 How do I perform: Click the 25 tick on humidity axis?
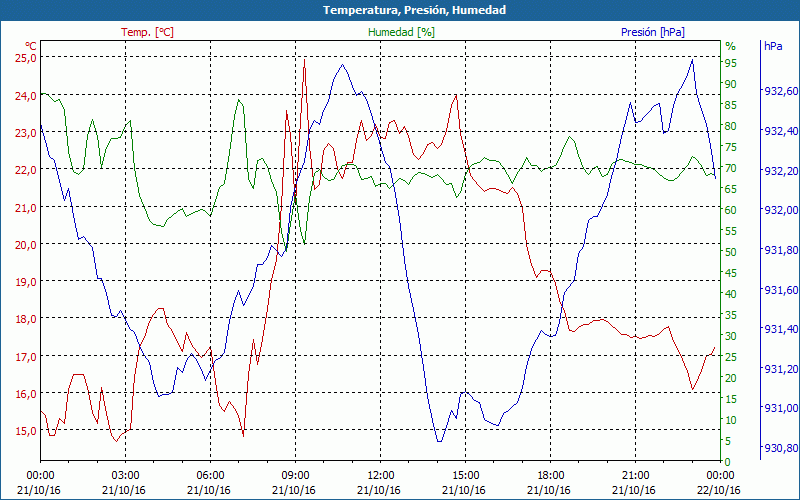731,357
